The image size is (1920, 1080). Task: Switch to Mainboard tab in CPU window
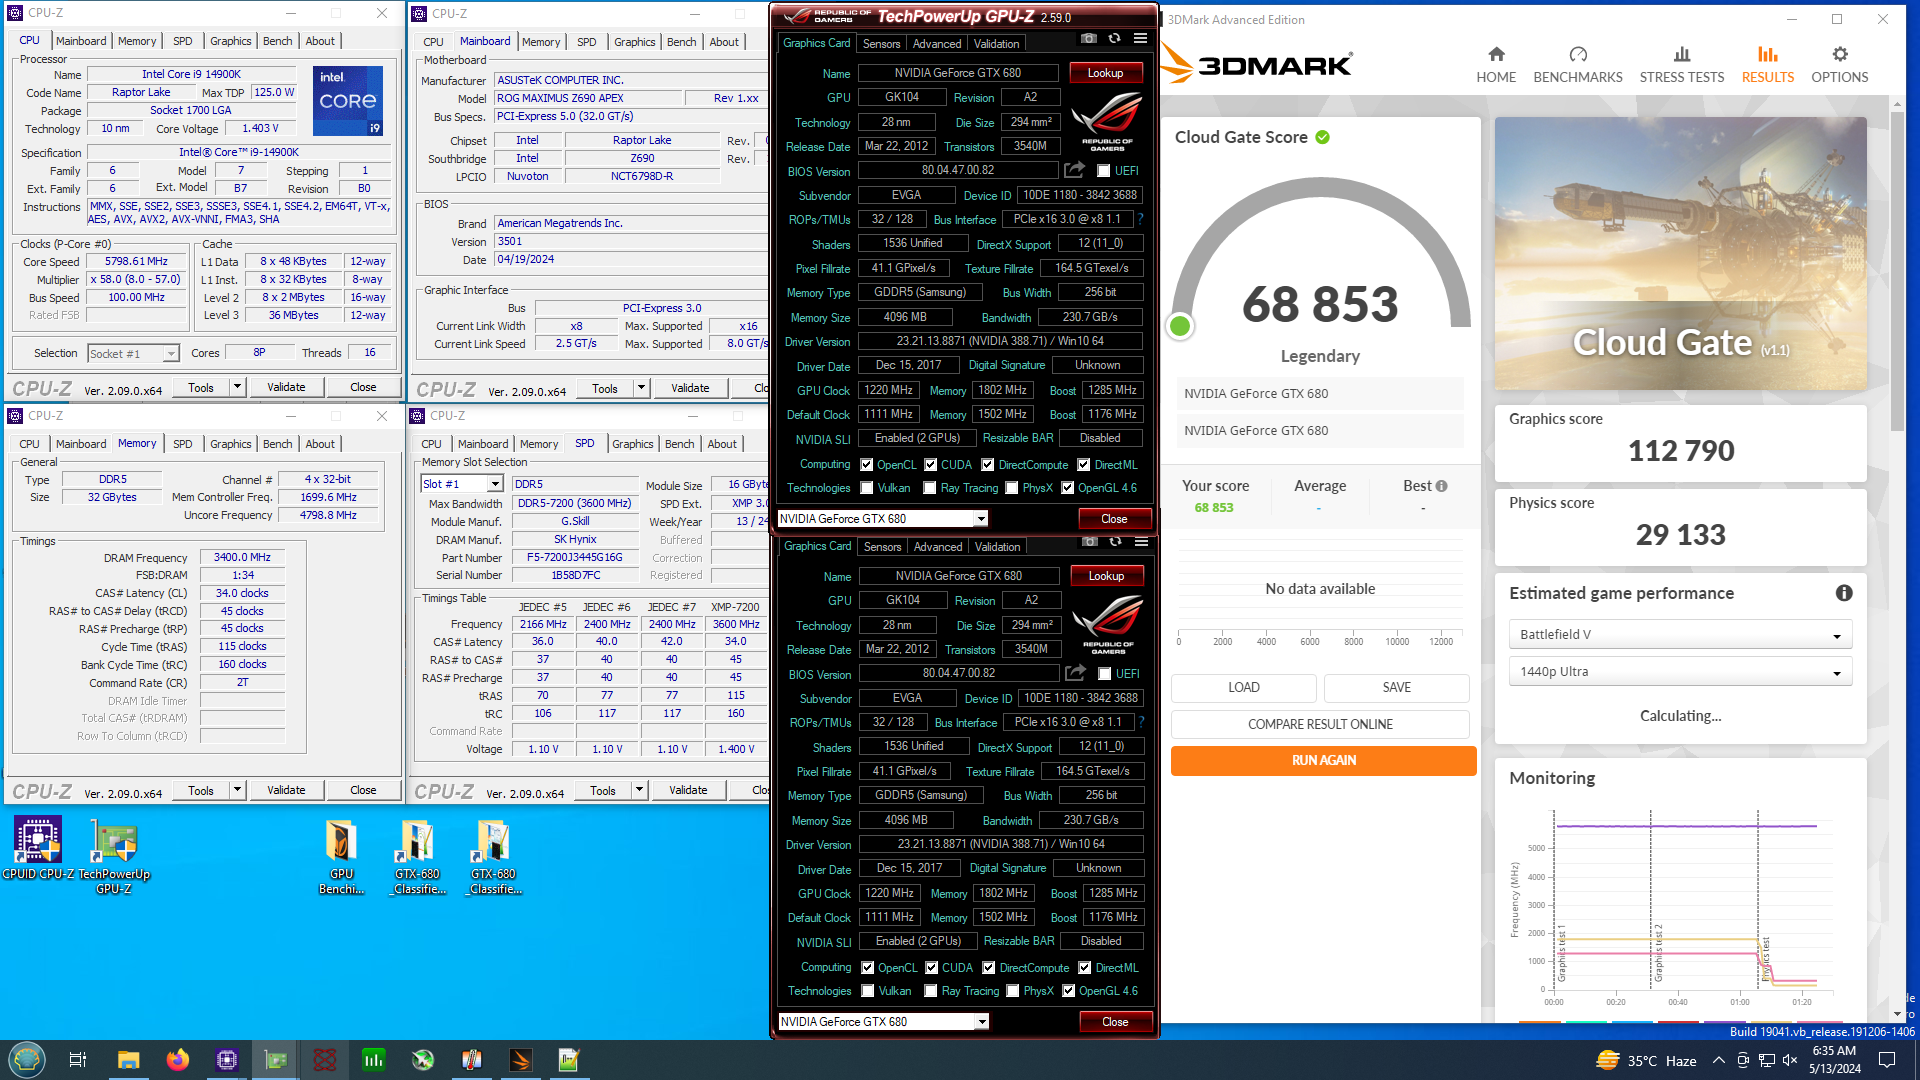[81, 41]
